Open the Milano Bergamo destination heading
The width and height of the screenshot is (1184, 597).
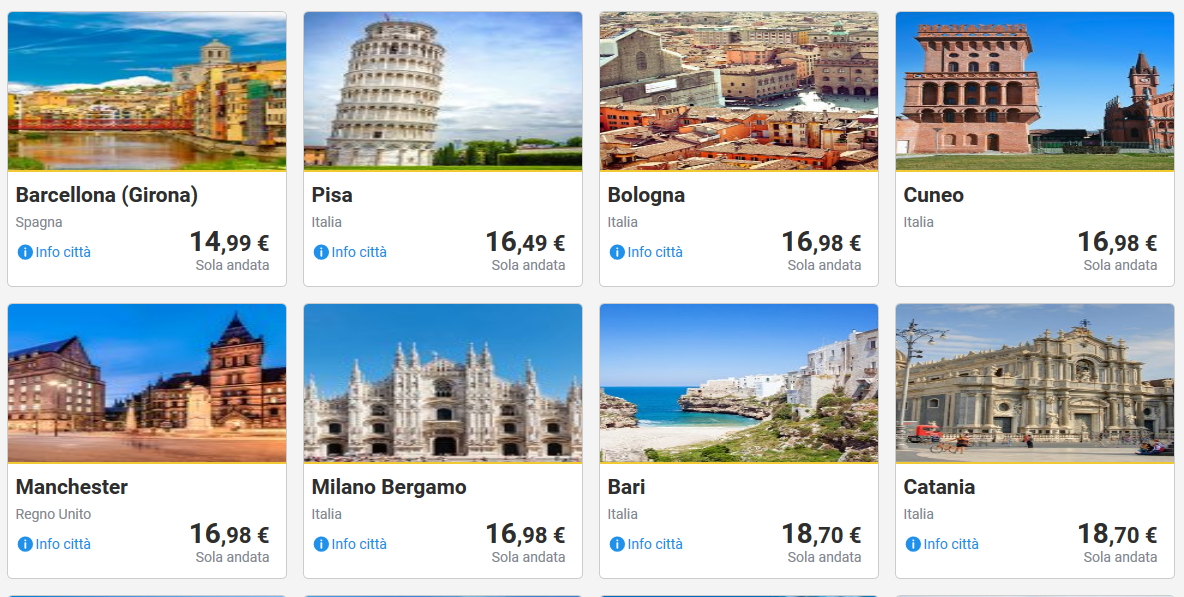coord(389,487)
